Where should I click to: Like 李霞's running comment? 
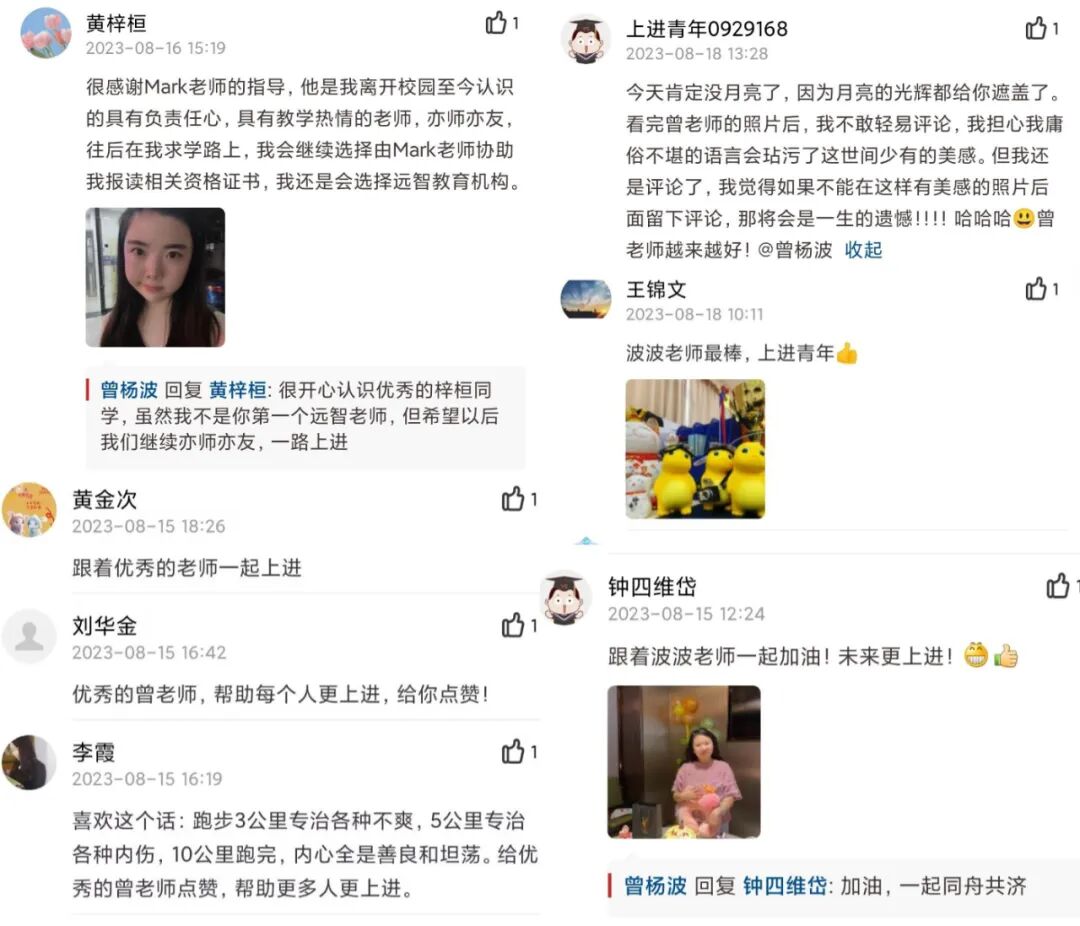click(513, 751)
